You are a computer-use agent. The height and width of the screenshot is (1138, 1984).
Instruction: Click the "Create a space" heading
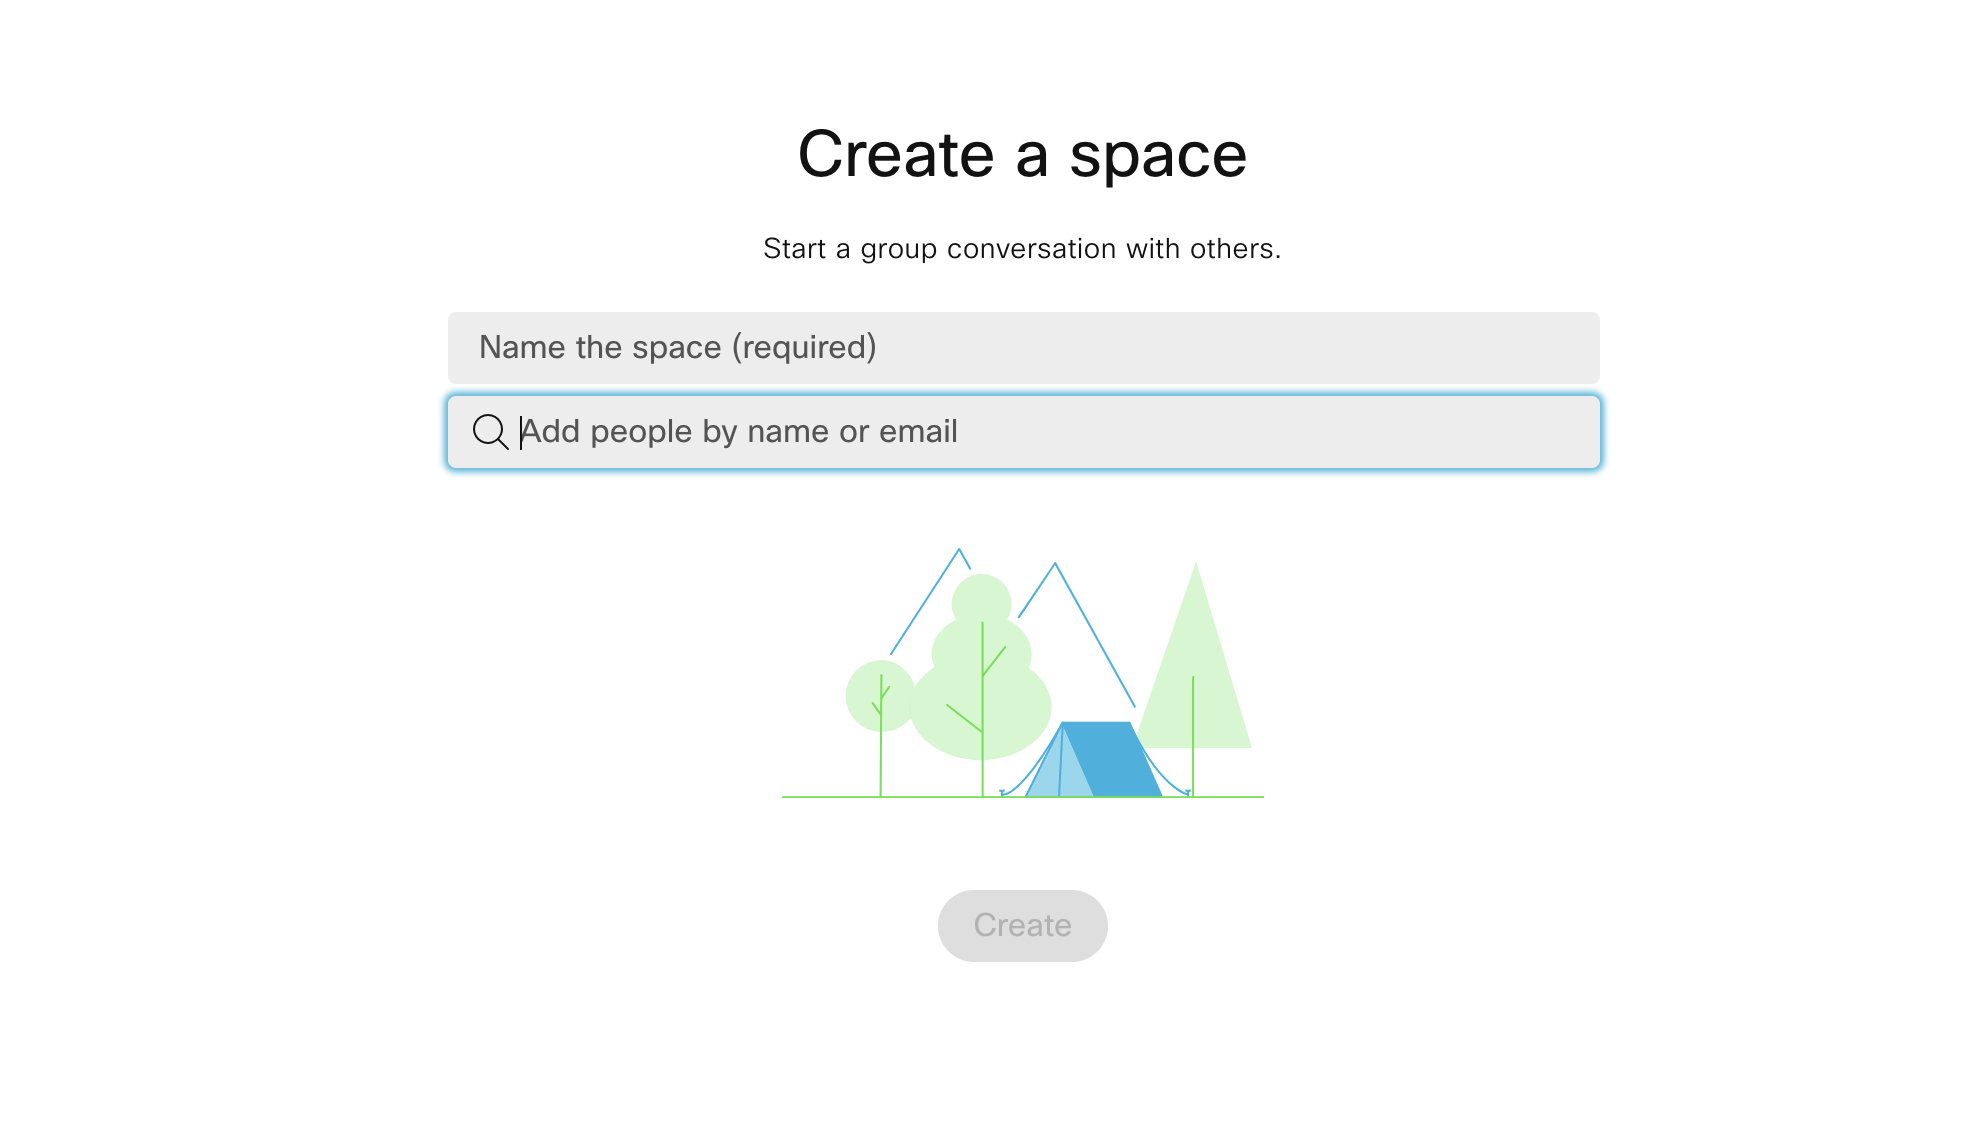[x=1022, y=155]
